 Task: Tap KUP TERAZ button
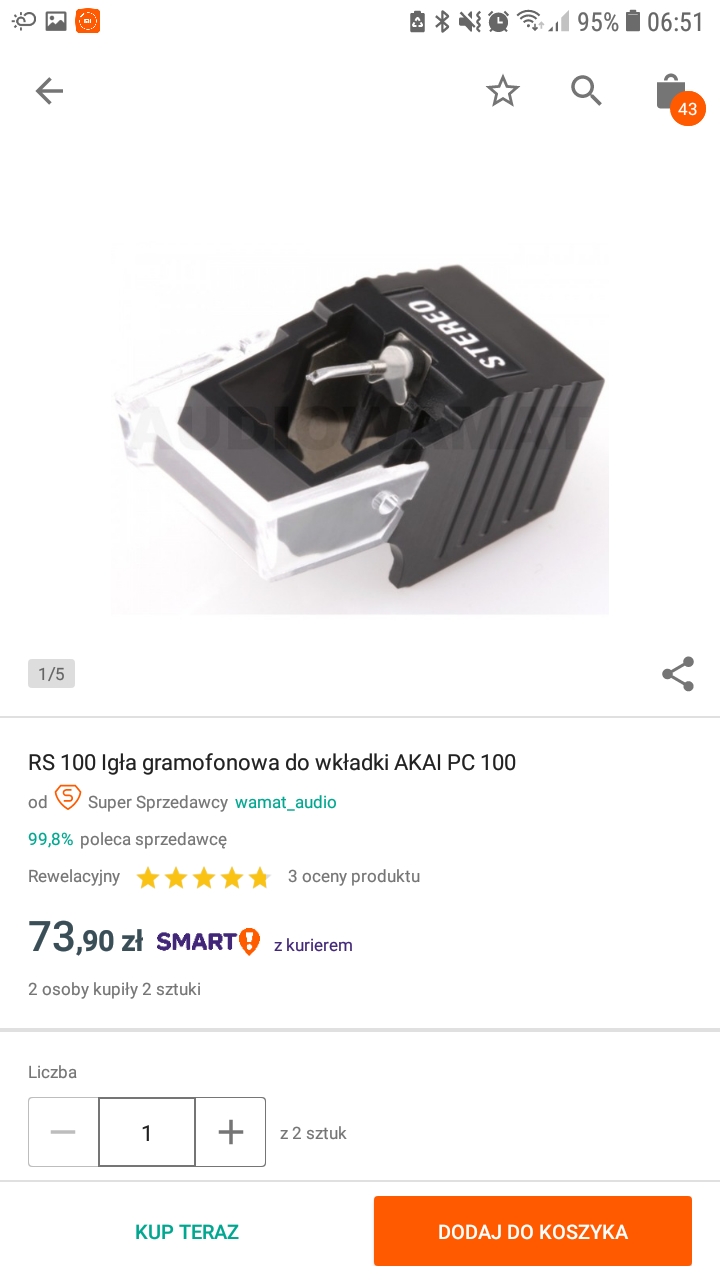pyautogui.click(x=187, y=1232)
